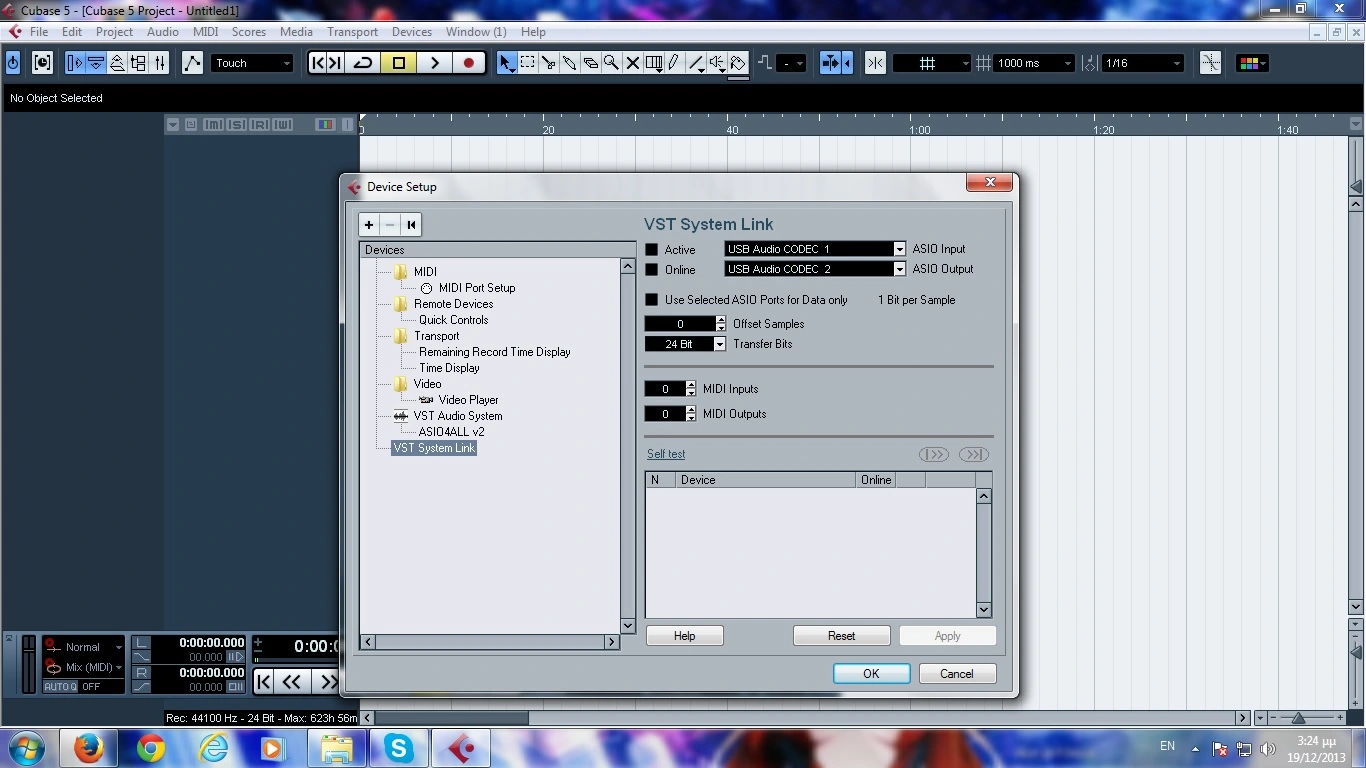Open the Normal record mode dropdown
Viewport: 1366px width, 768px height.
click(84, 647)
